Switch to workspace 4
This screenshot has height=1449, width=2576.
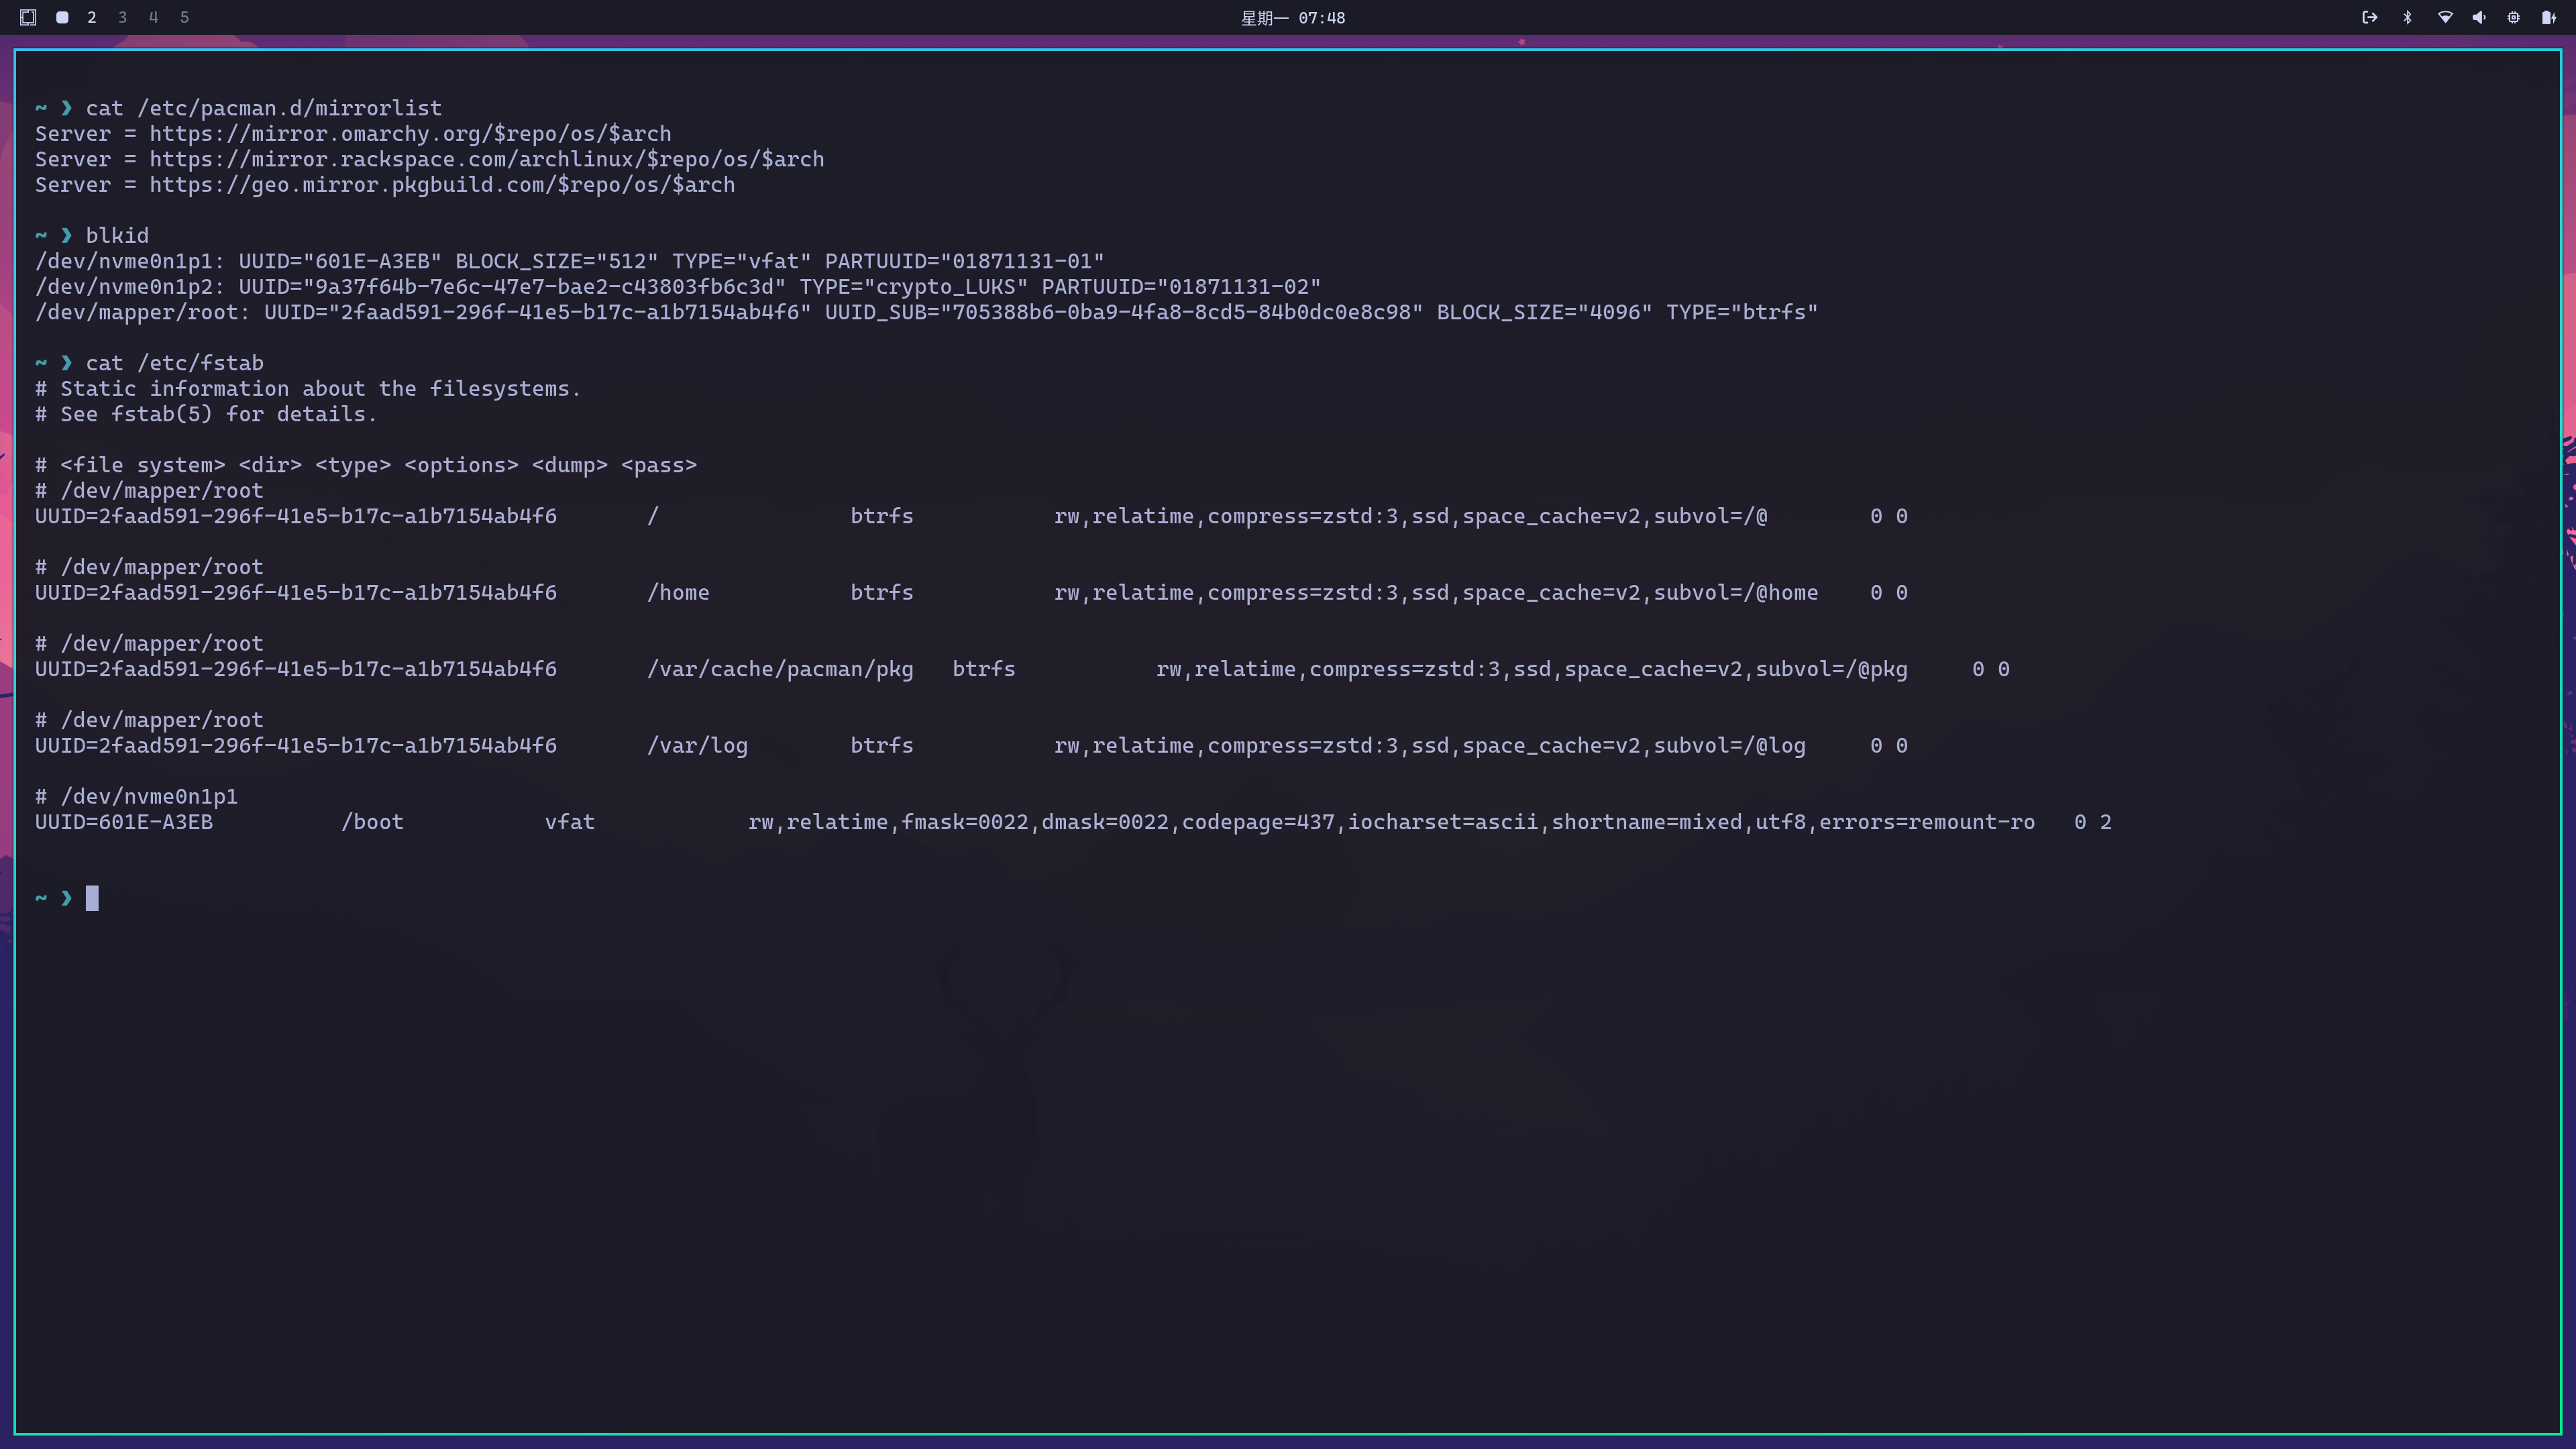153,17
